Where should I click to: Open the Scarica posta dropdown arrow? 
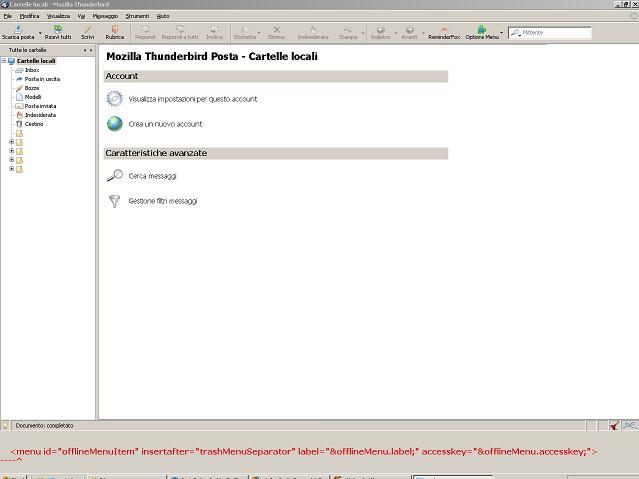(40, 33)
